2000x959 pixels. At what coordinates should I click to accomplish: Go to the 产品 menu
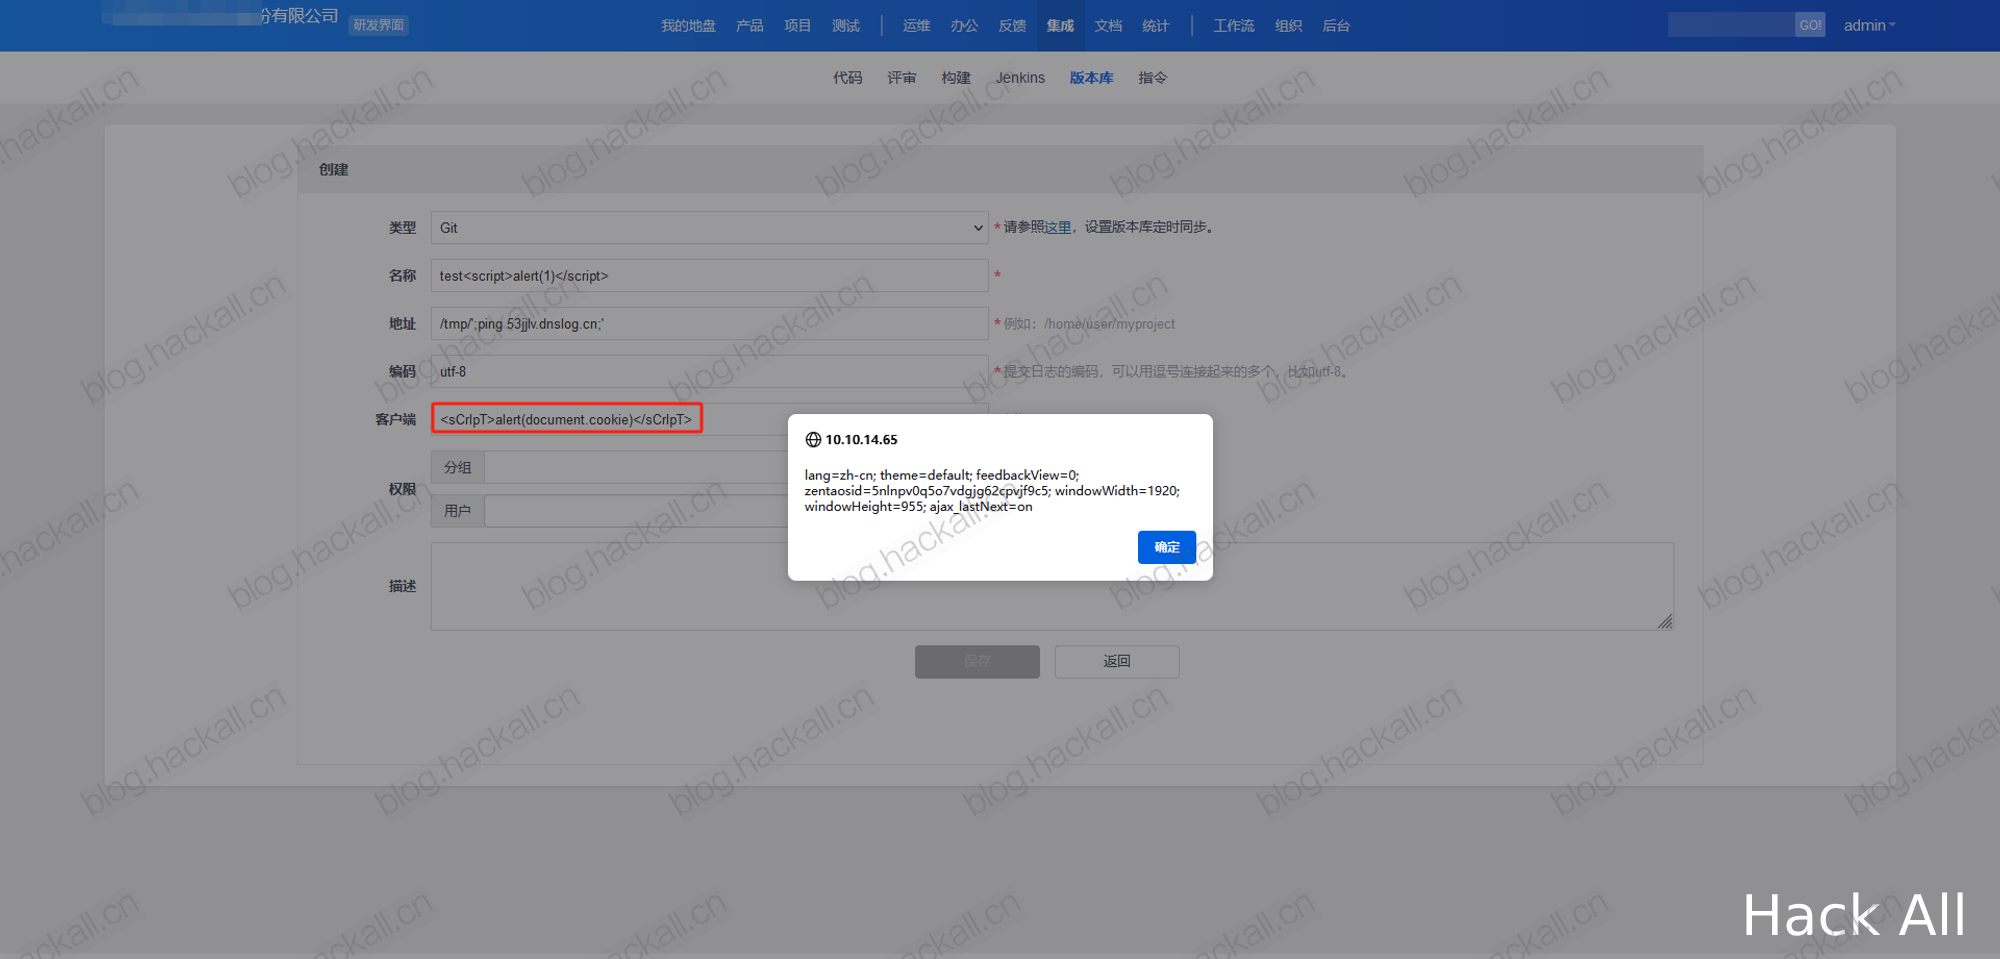tap(750, 26)
